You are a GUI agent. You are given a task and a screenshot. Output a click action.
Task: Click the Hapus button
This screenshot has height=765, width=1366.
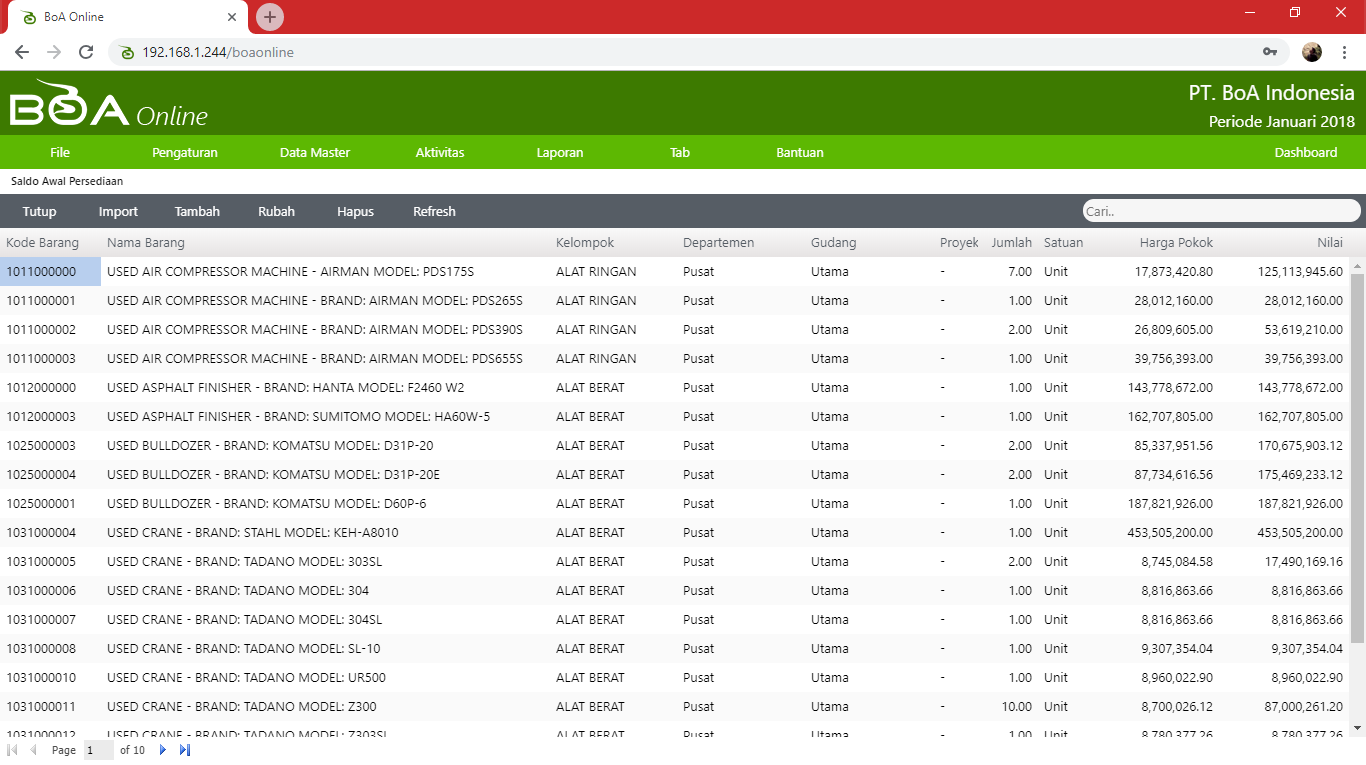[355, 212]
